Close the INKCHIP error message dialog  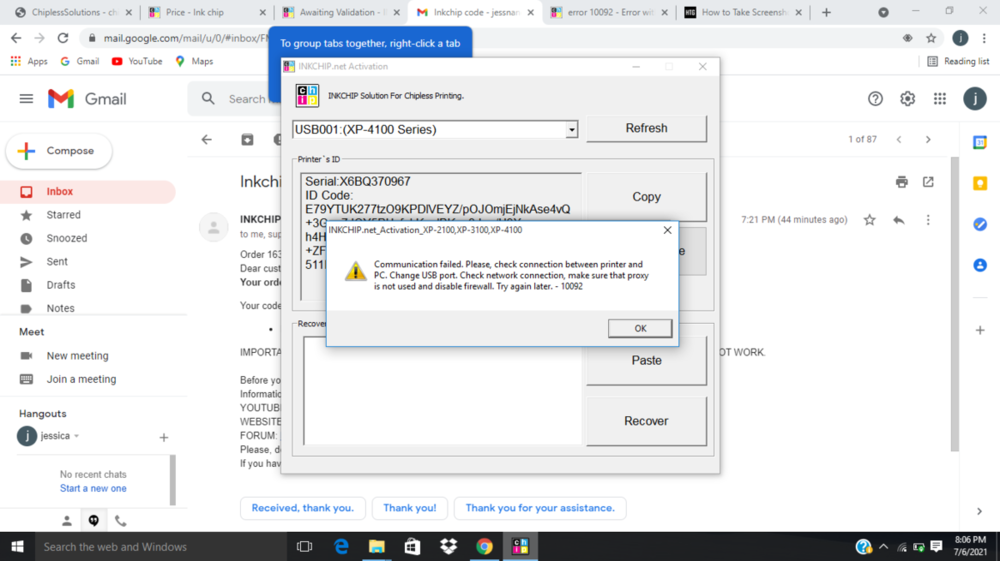click(667, 230)
